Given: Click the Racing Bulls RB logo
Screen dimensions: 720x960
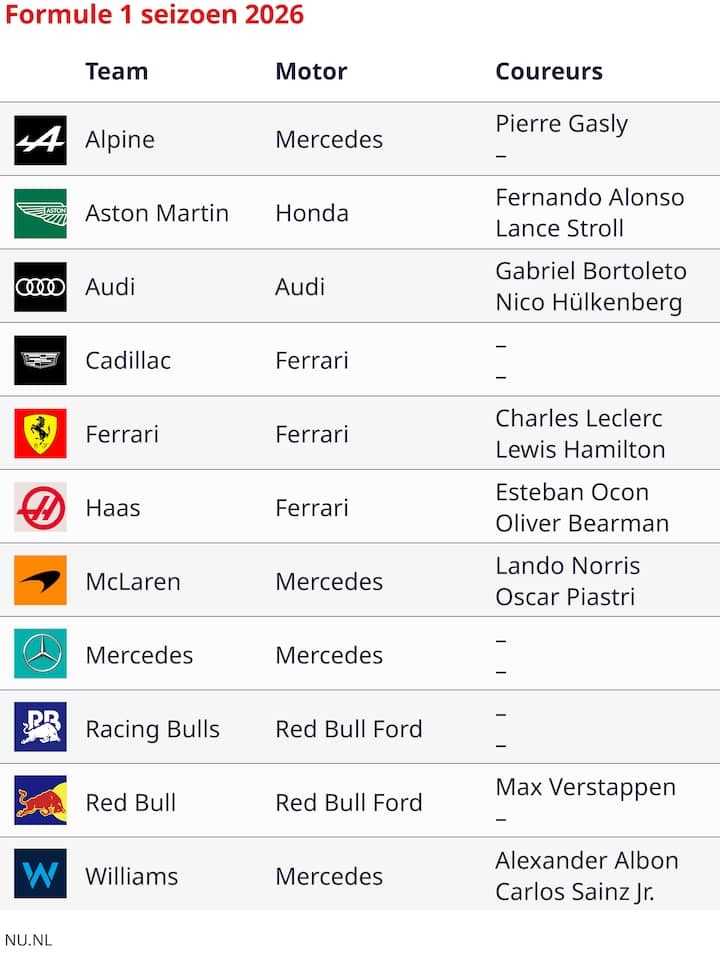Looking at the screenshot, I should click(40, 727).
